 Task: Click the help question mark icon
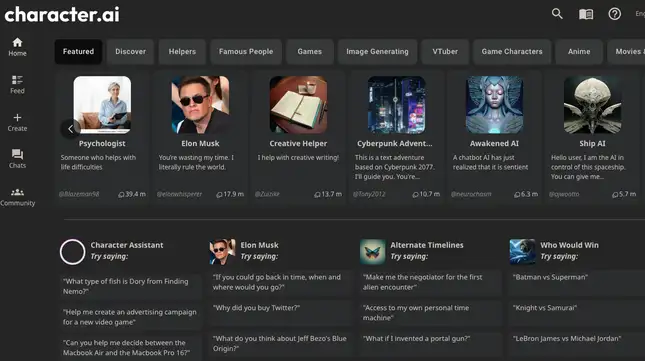click(x=615, y=14)
